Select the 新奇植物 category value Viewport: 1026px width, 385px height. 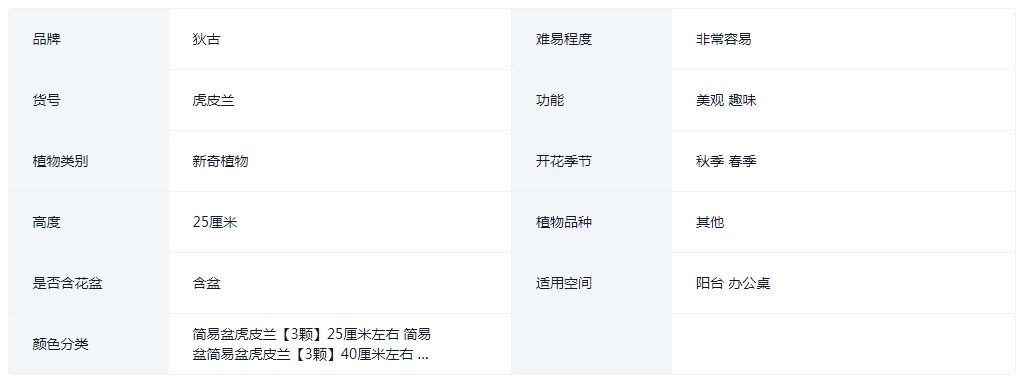coord(221,161)
